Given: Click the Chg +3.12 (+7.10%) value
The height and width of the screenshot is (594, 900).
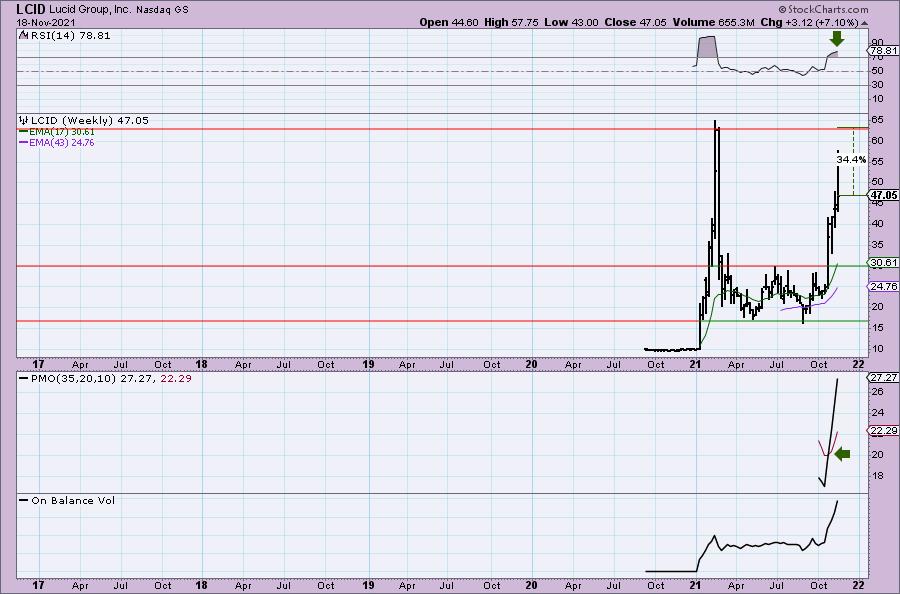Looking at the screenshot, I should click(x=809, y=22).
